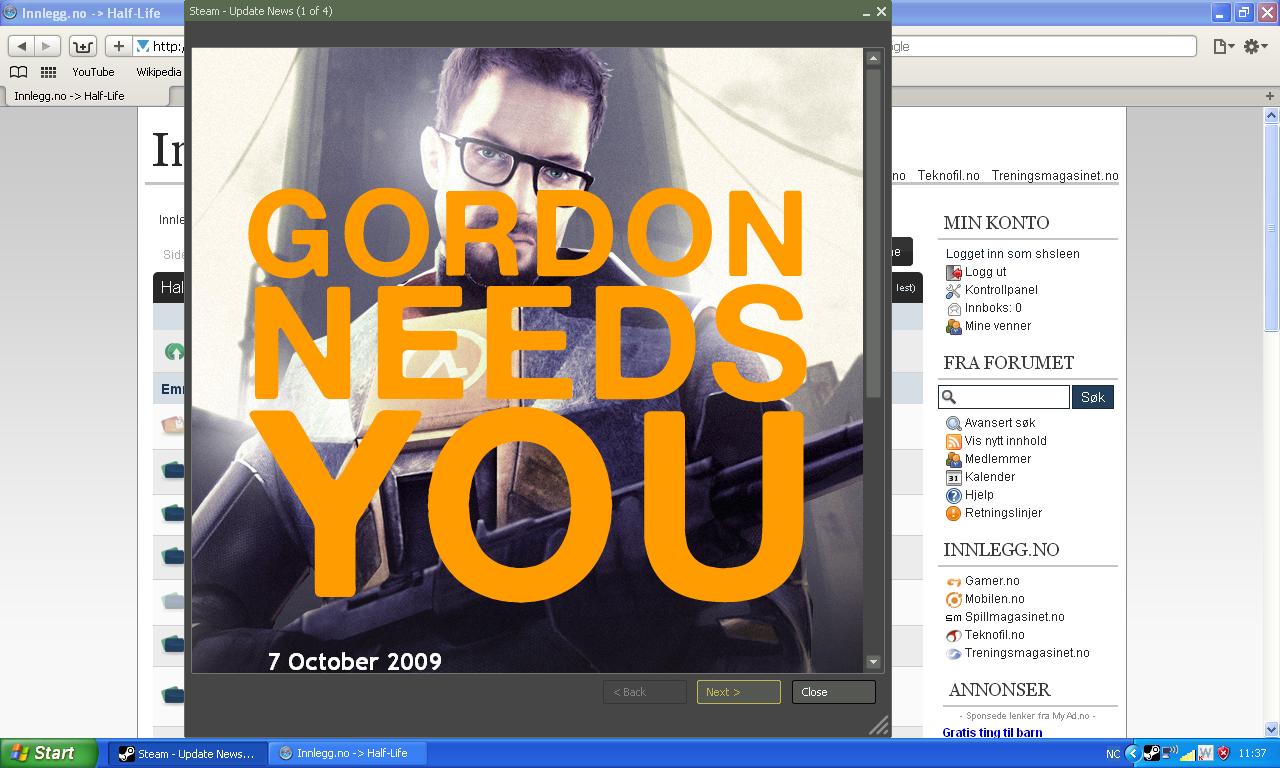The width and height of the screenshot is (1280, 768).
Task: Go forward in Safari browser history
Action: click(47, 46)
